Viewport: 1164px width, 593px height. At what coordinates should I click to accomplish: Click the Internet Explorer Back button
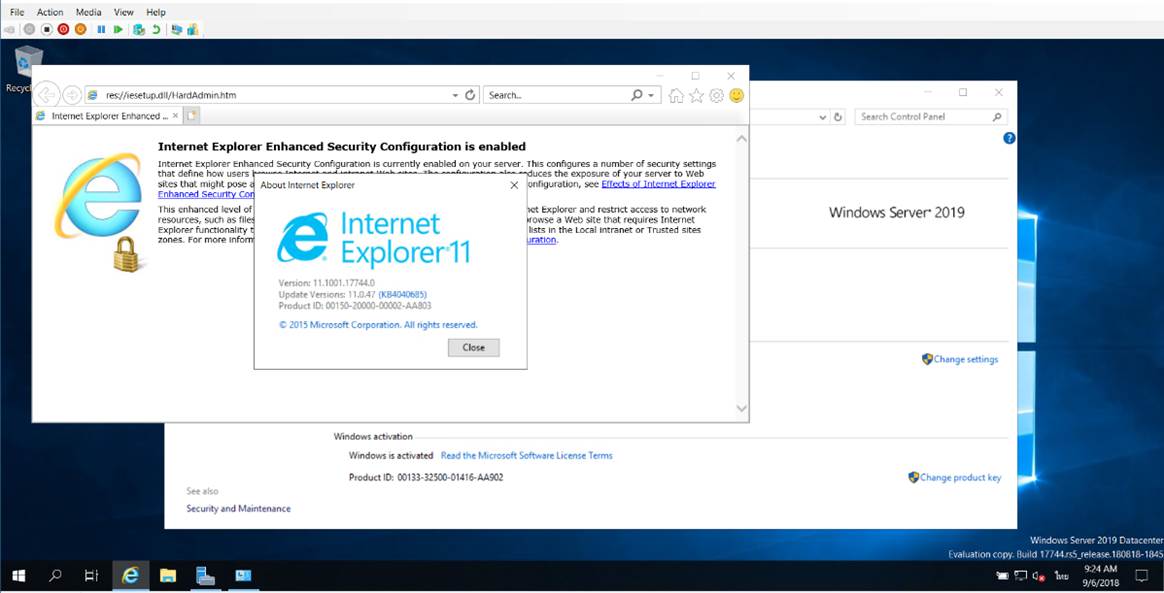(x=47, y=94)
